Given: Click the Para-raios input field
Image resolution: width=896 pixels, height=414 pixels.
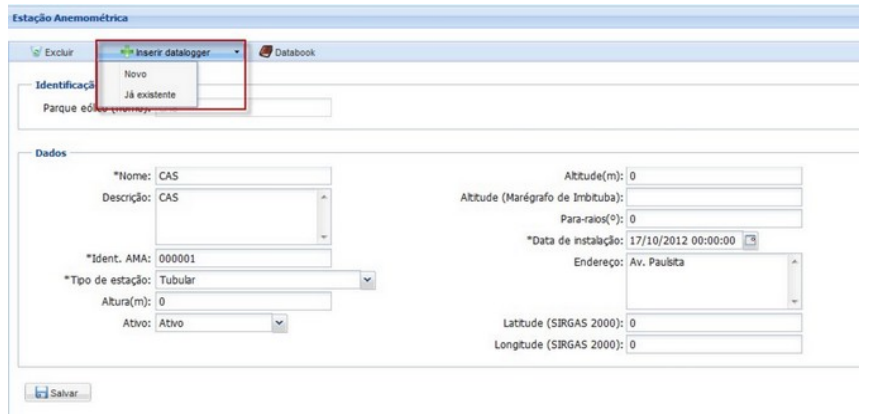Looking at the screenshot, I should point(714,218).
